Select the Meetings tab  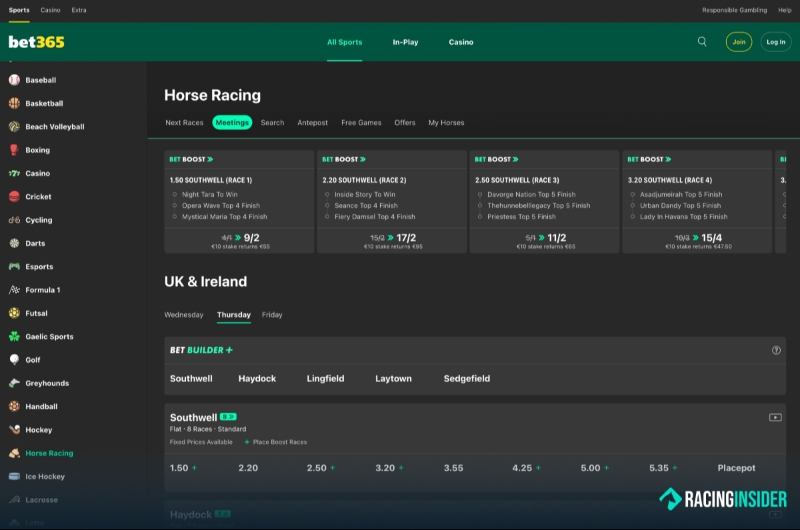point(232,122)
